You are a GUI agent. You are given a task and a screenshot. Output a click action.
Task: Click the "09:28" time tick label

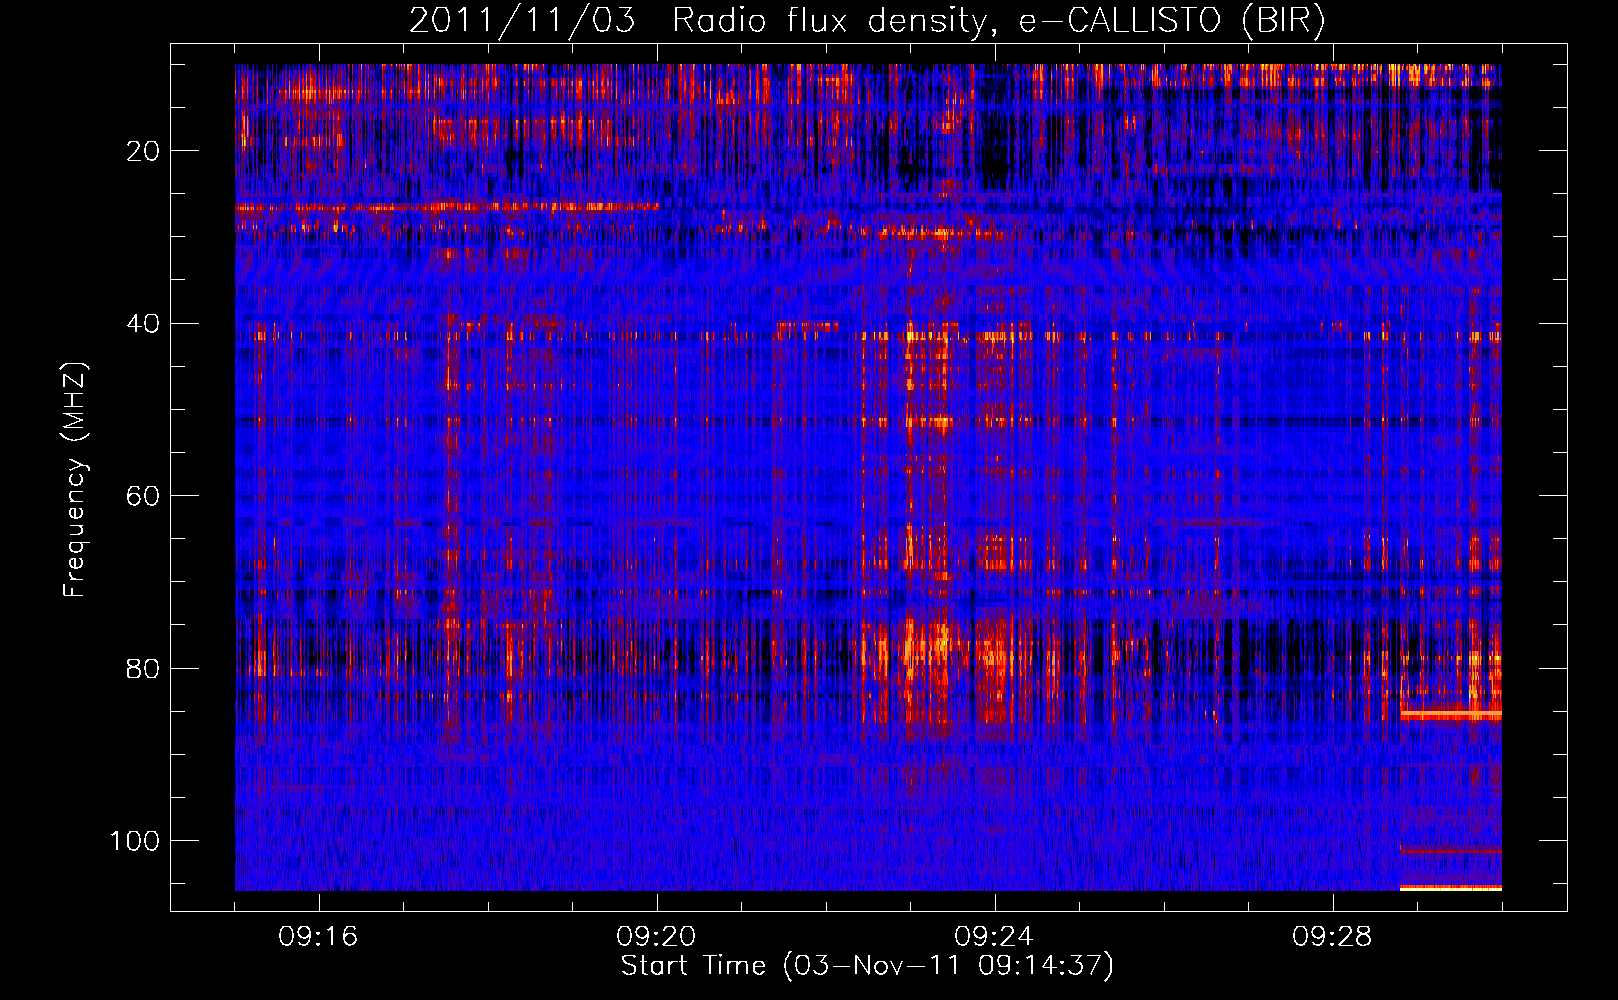coord(1333,937)
